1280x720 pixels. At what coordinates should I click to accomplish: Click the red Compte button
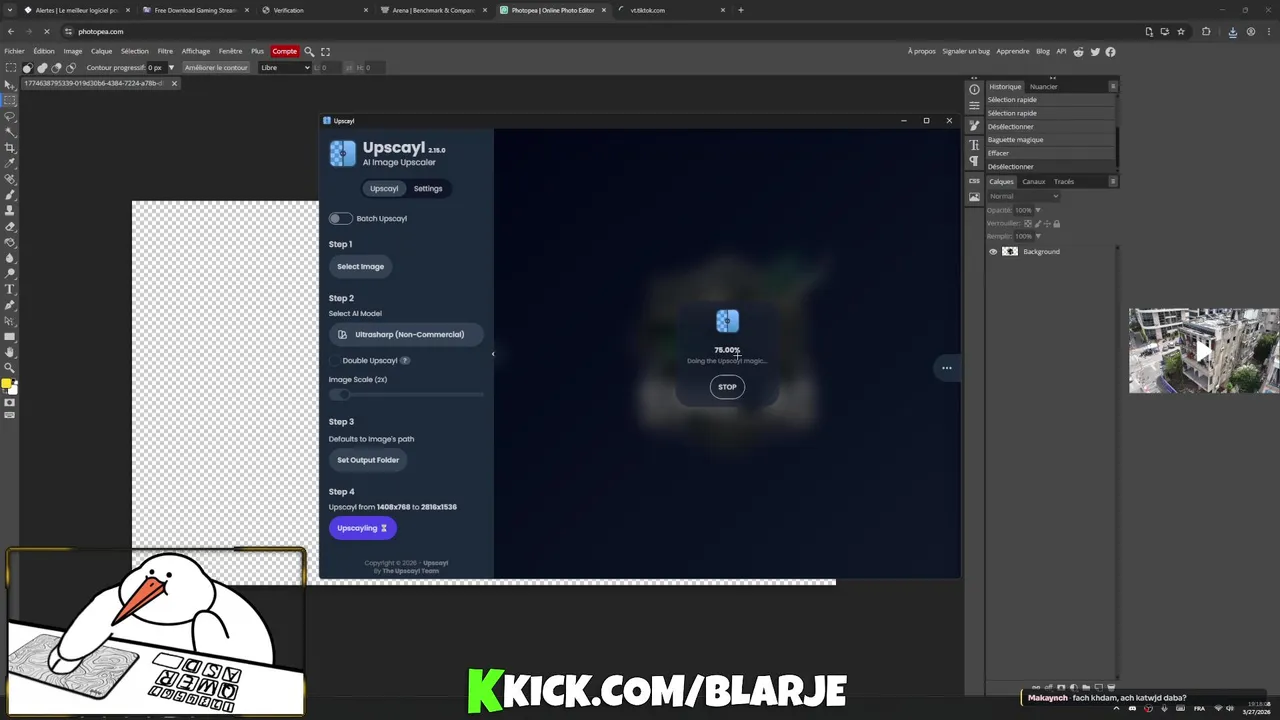pyautogui.click(x=285, y=51)
